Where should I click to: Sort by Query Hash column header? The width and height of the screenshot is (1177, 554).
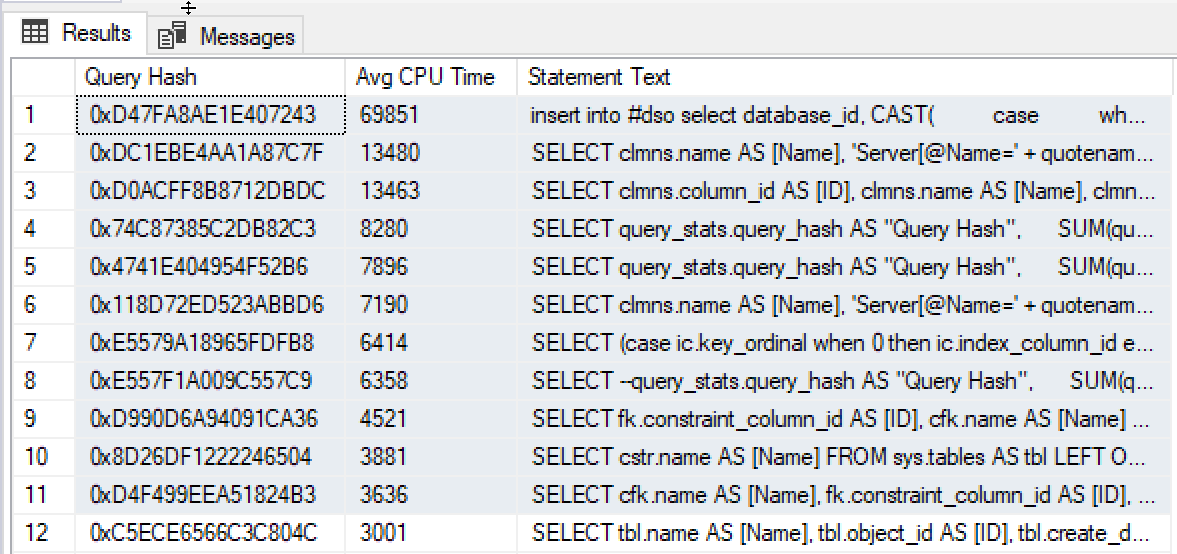tap(210, 77)
